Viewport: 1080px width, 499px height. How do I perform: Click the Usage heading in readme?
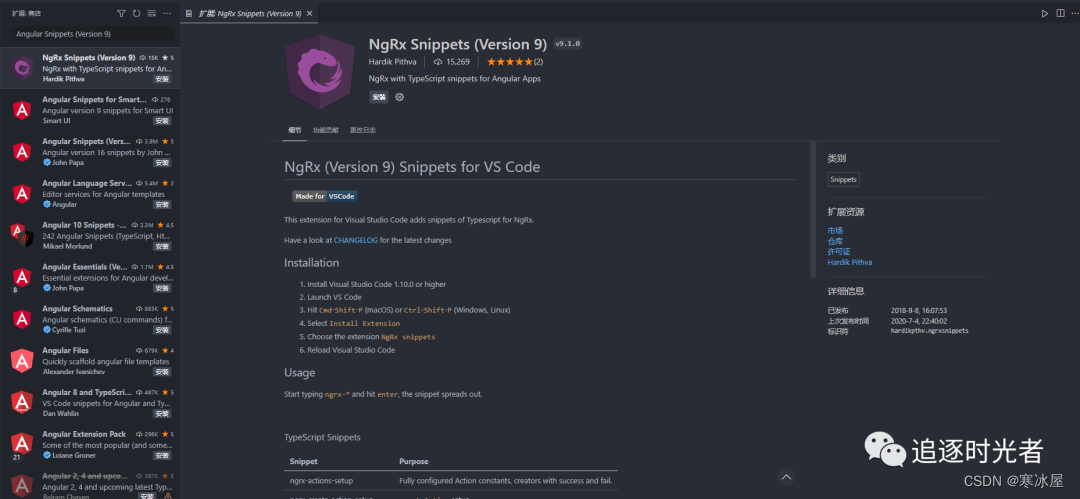(300, 373)
